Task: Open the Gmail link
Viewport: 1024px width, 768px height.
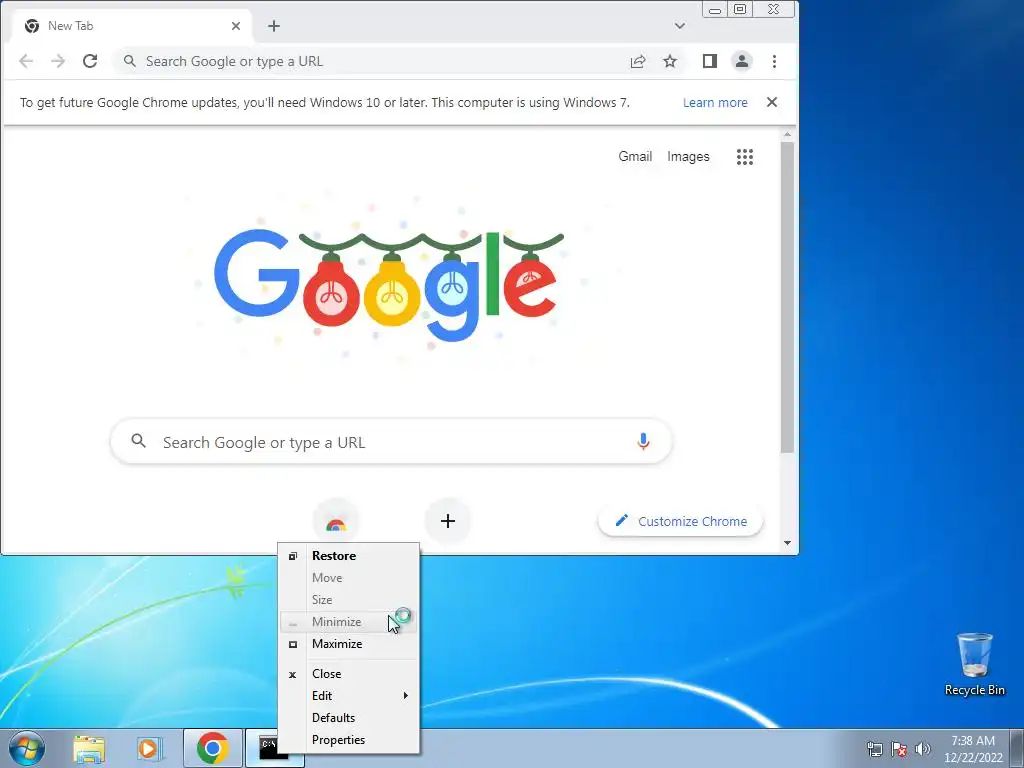Action: 635,157
